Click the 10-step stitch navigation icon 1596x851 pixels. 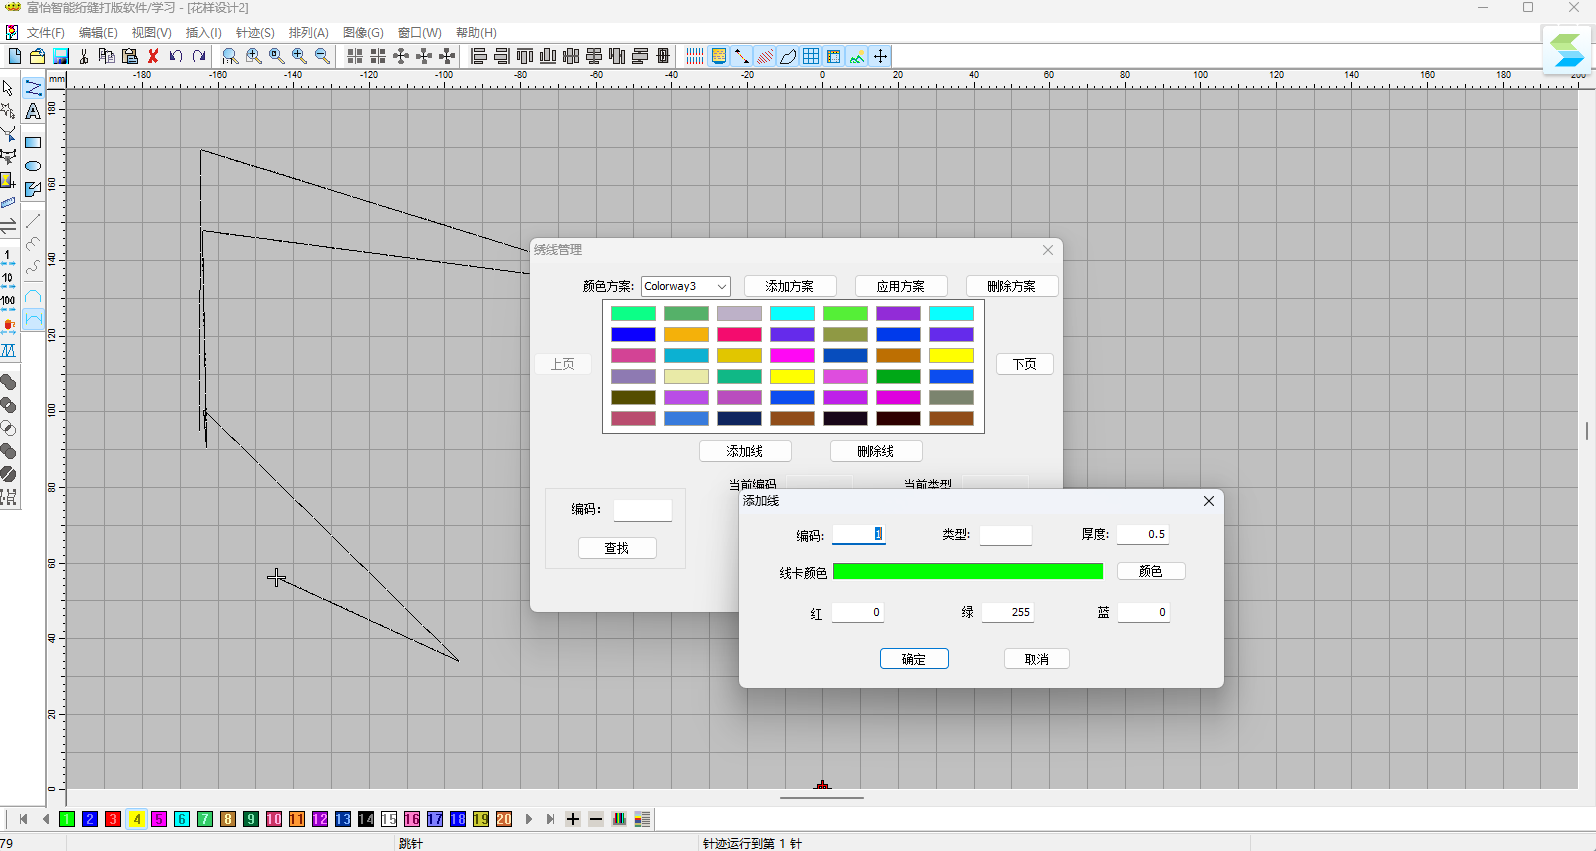(8, 279)
